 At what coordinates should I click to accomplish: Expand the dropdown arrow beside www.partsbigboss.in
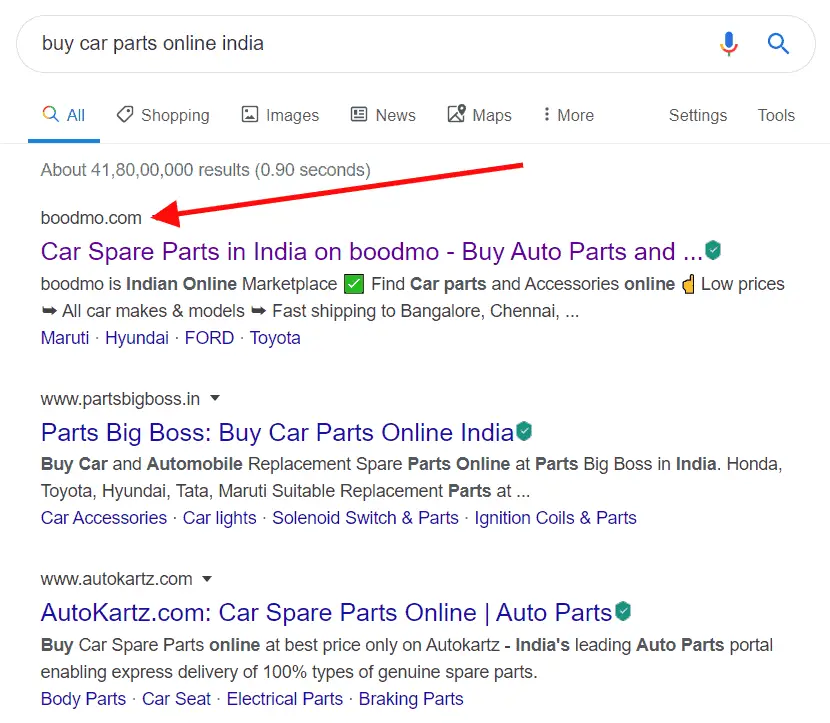pyautogui.click(x=214, y=398)
